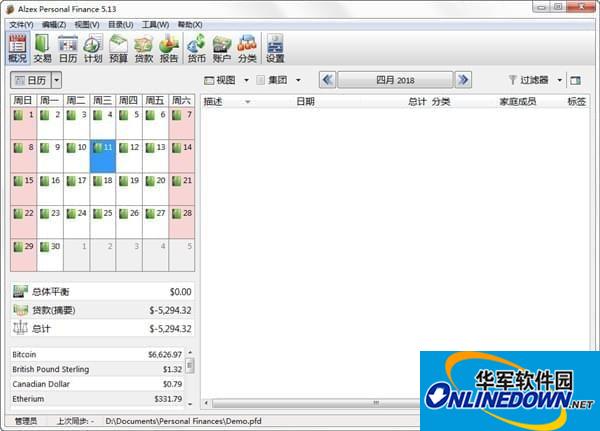Open the 预算 budget toolbar icon

click(118, 48)
